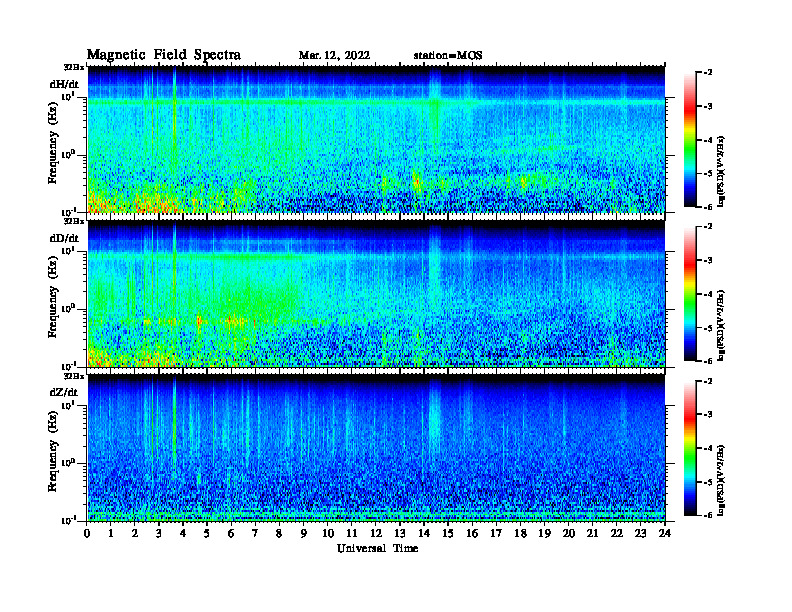792x612 pixels.
Task: Click hour "22" on the Universal Time axis
Action: point(616,534)
